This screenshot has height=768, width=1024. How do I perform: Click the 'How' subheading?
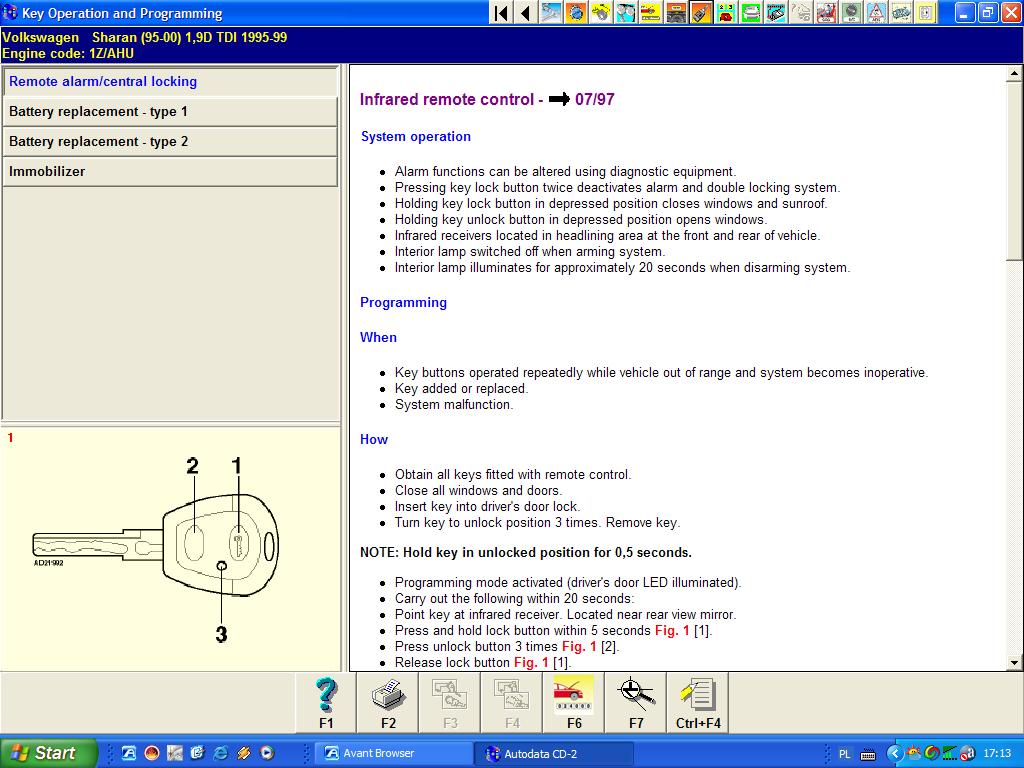(374, 440)
